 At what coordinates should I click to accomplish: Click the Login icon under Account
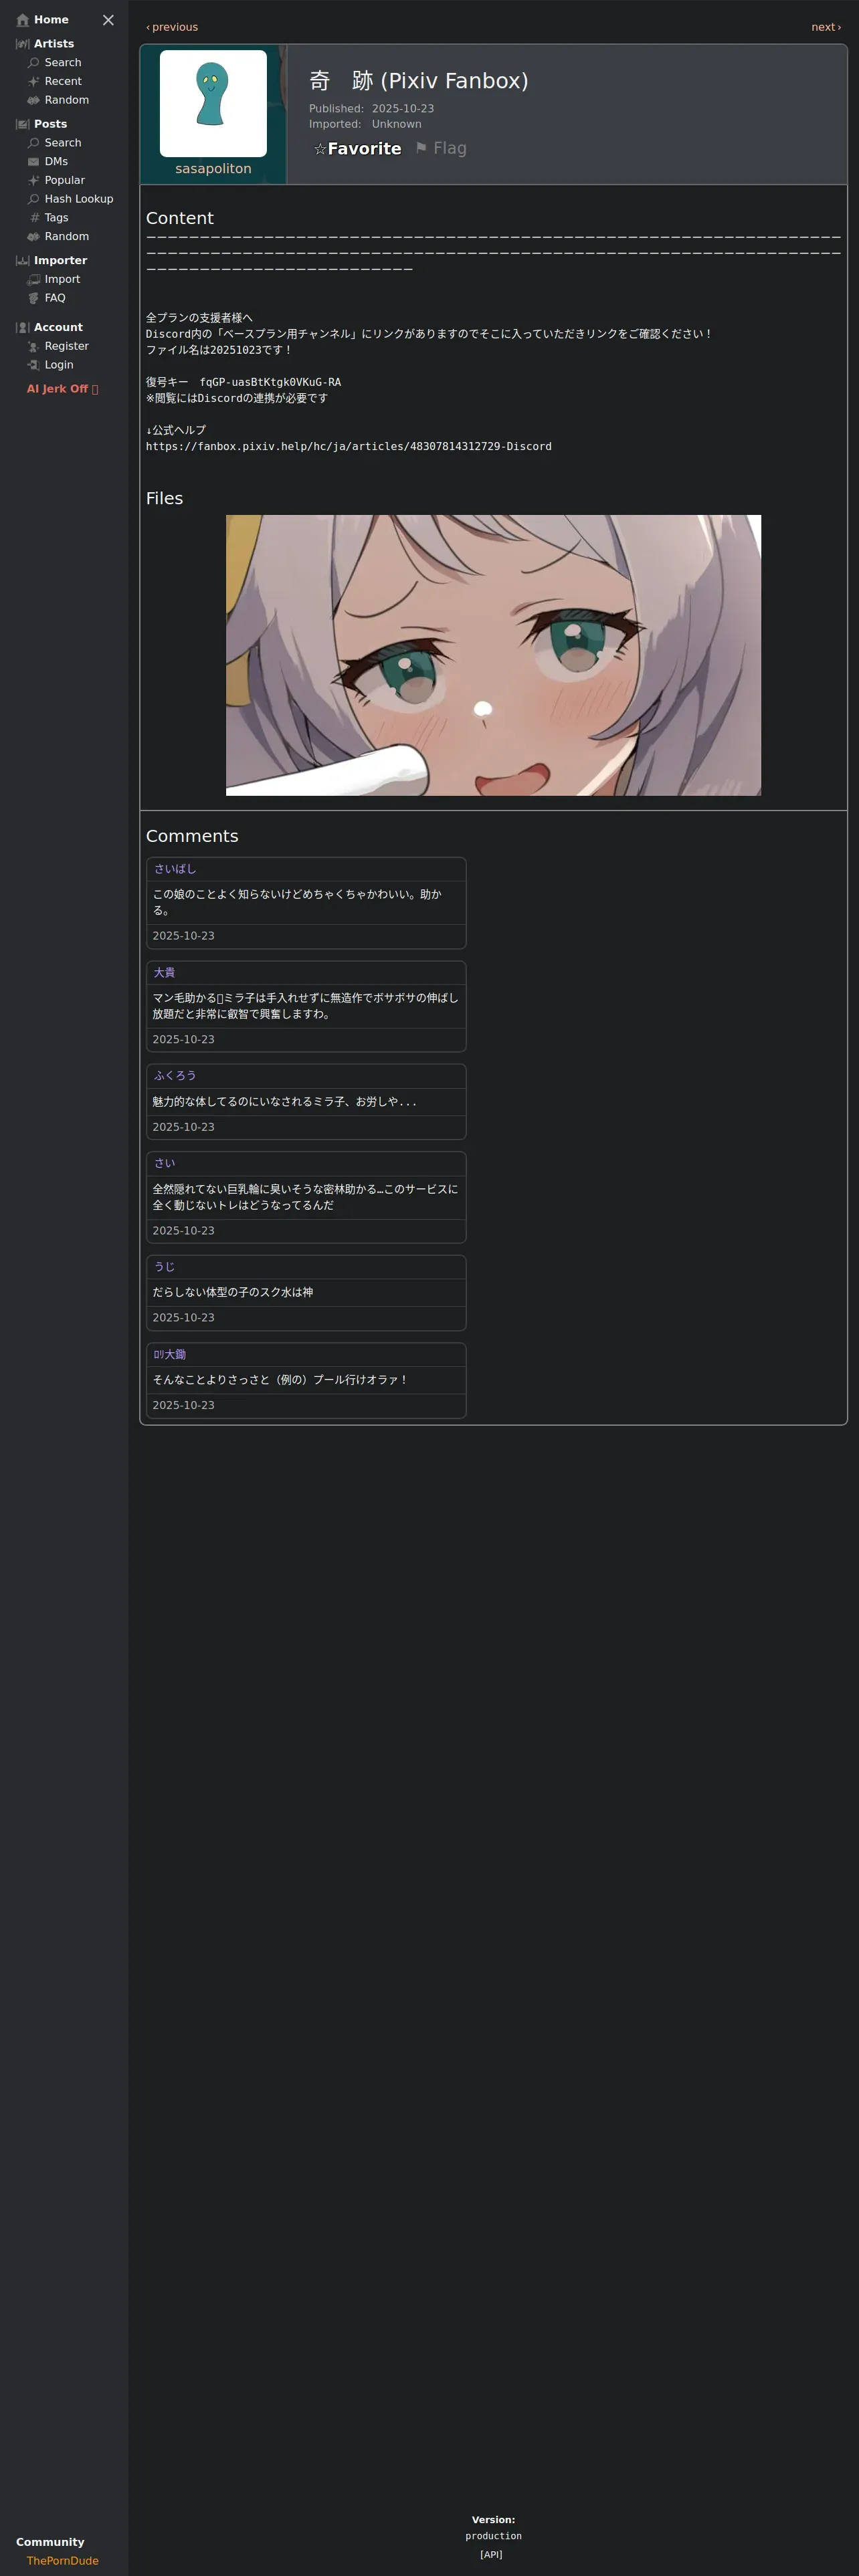(x=34, y=365)
